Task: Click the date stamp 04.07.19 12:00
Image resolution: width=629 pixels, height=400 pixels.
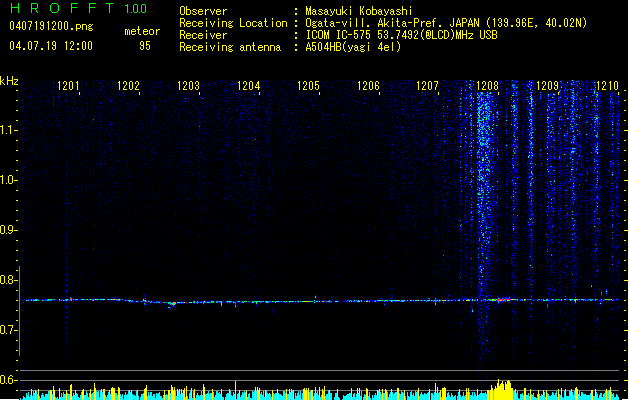Action: tap(51, 46)
